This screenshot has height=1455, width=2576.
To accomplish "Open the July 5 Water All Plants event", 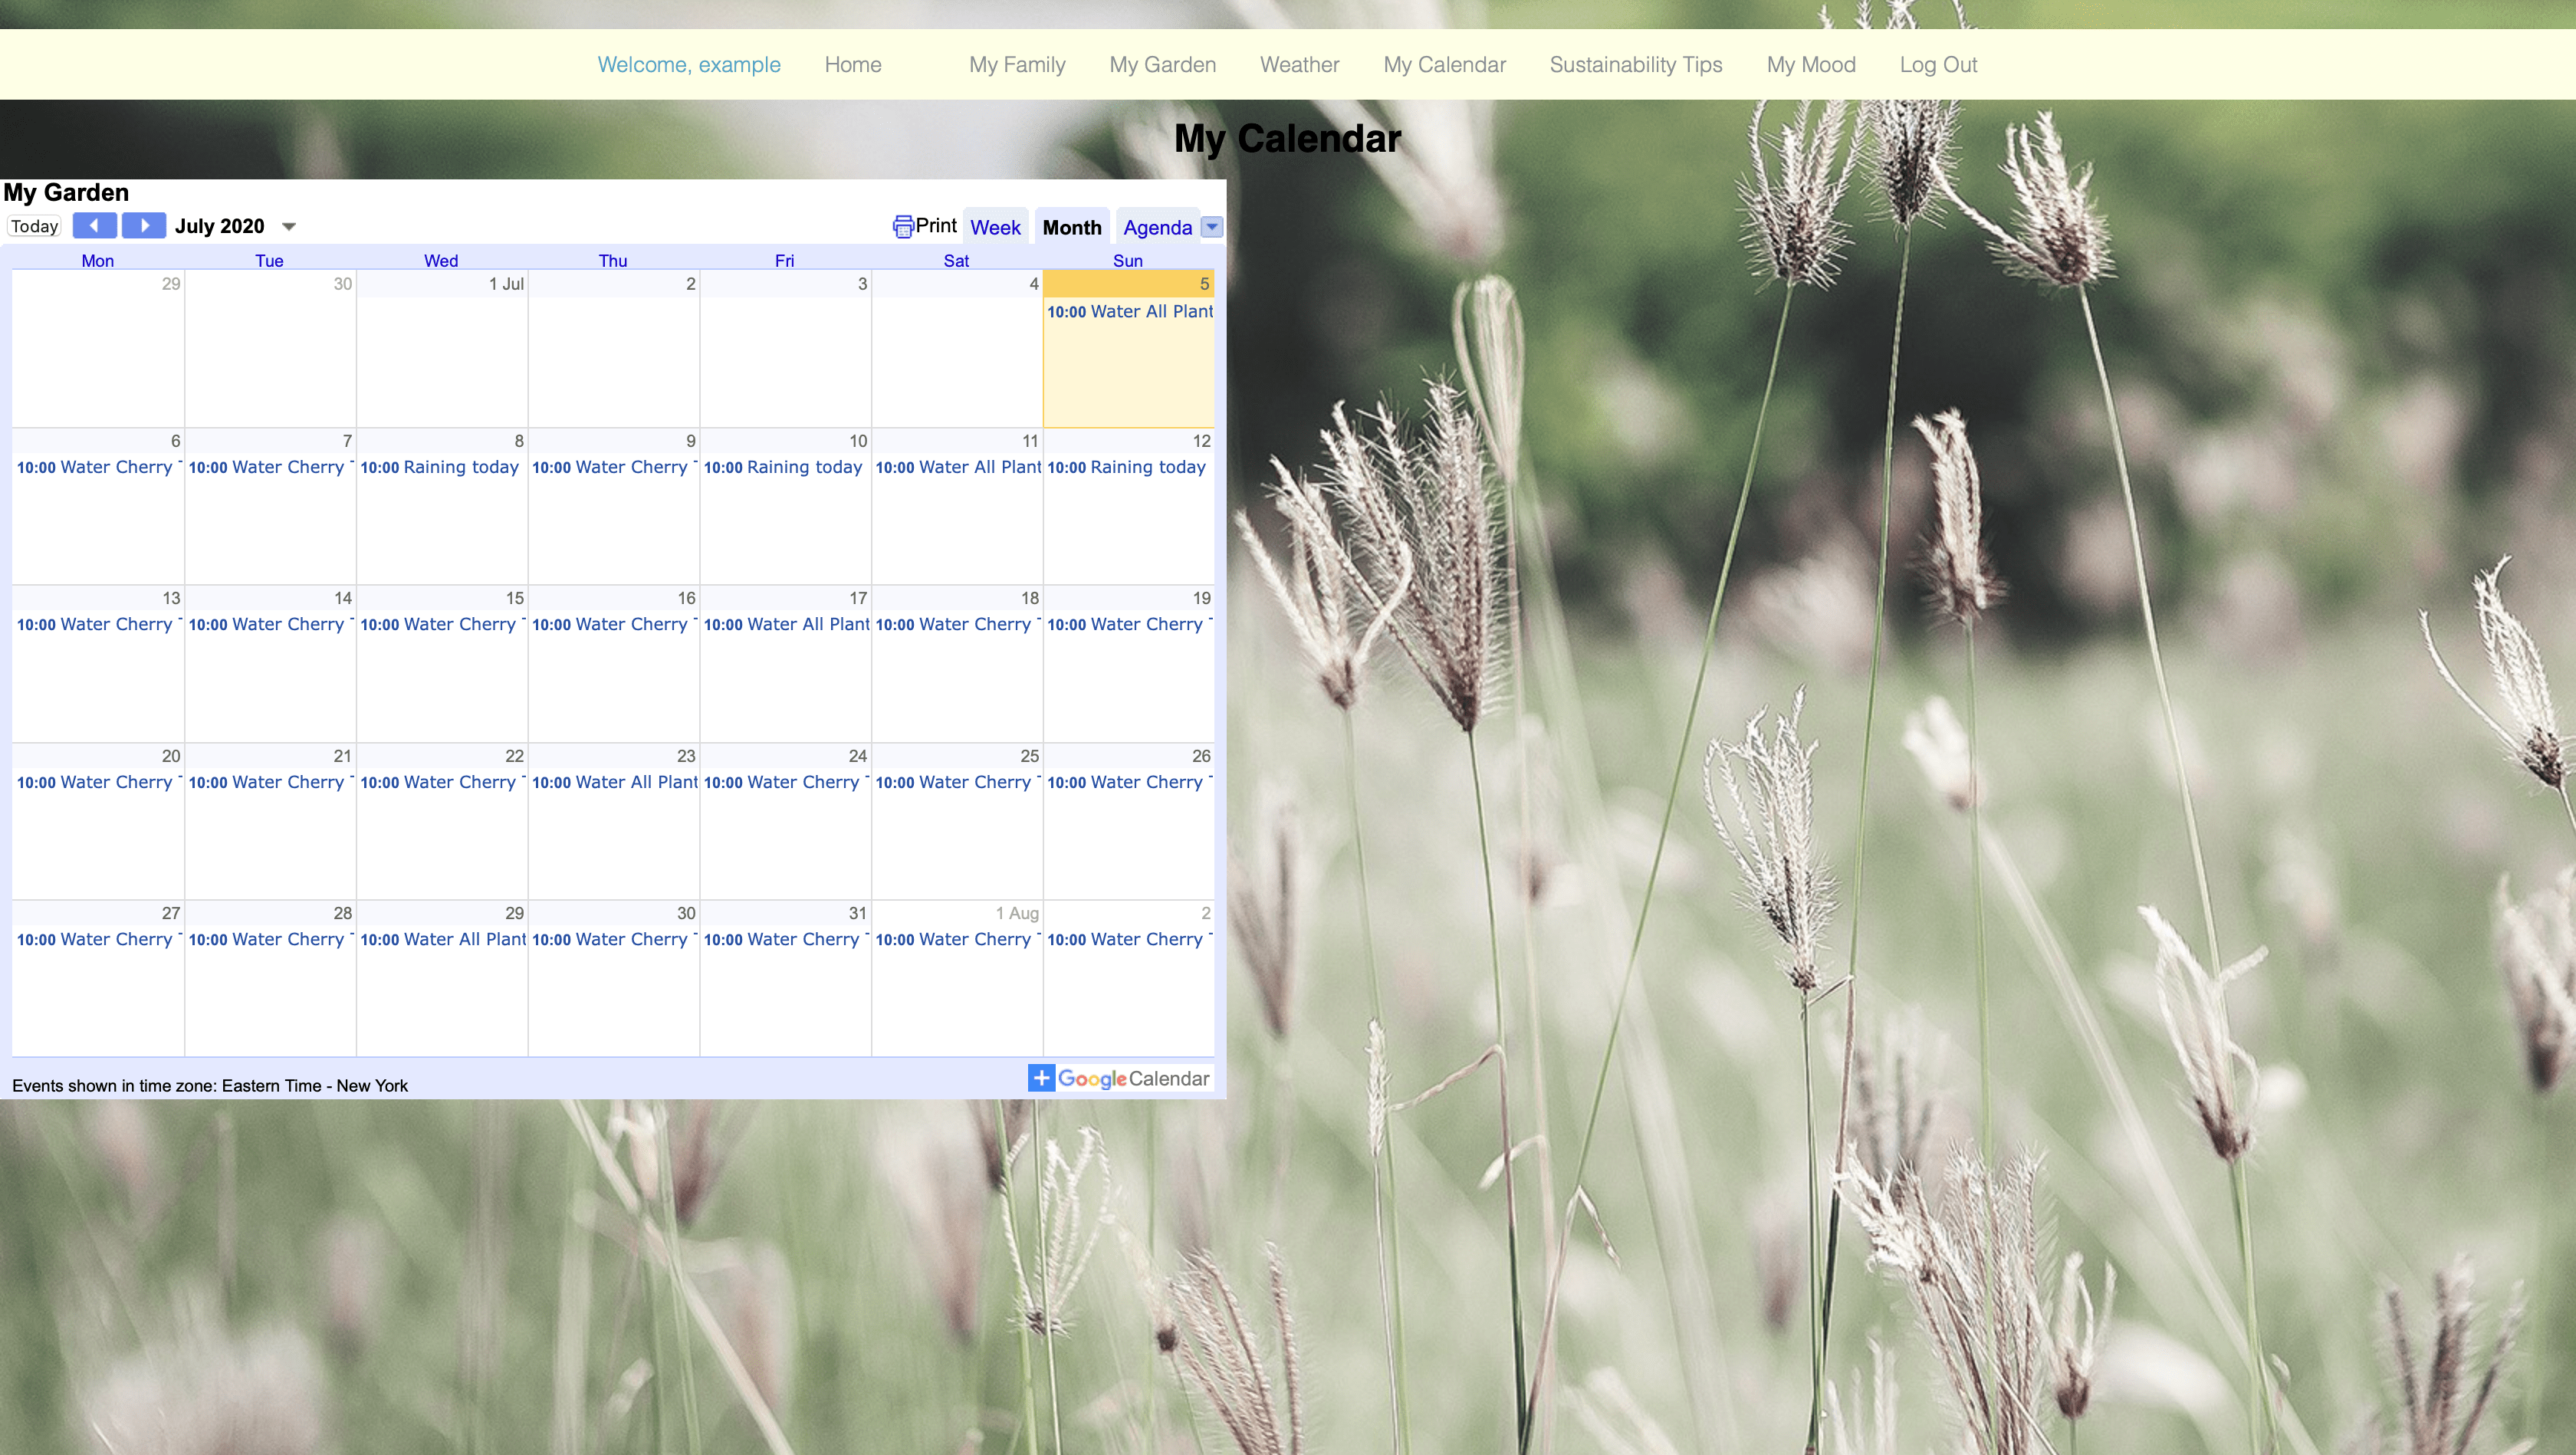I will [x=1129, y=312].
